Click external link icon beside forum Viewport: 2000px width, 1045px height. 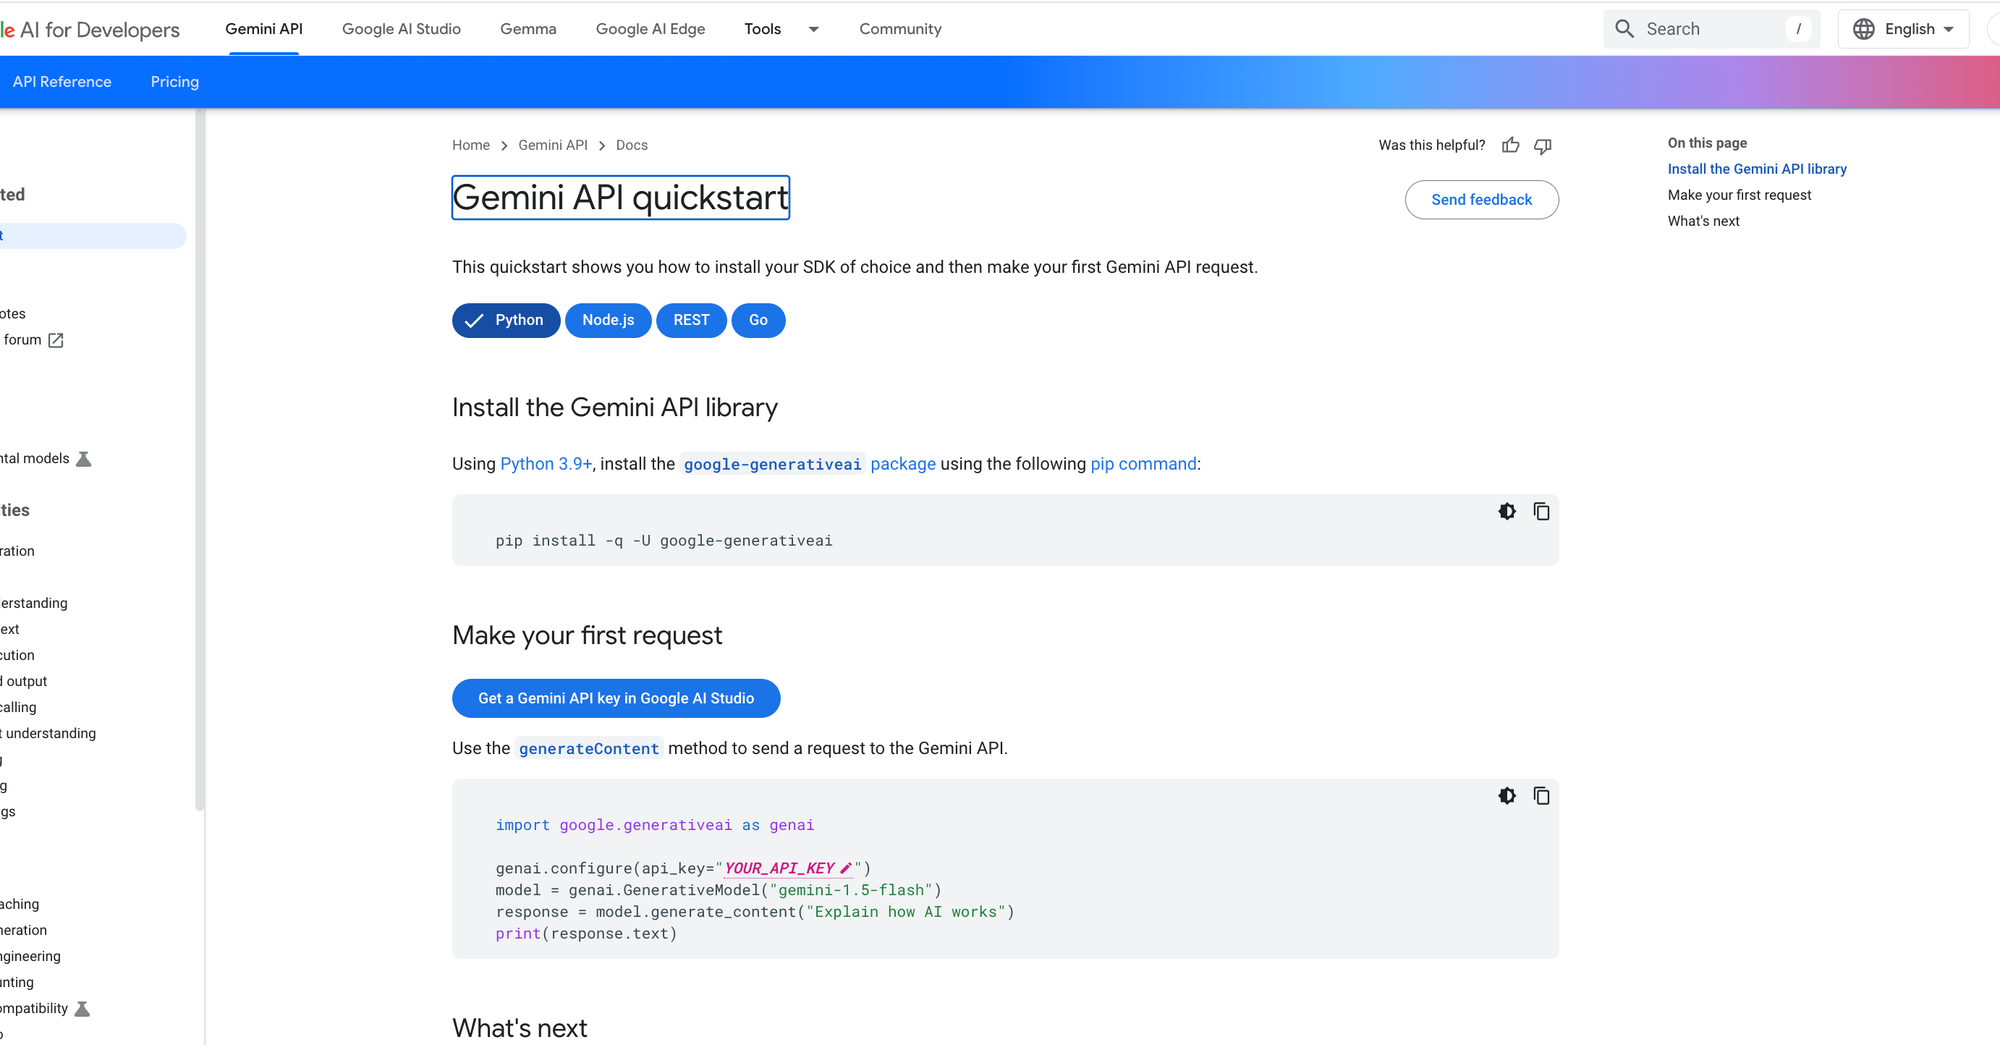(x=56, y=340)
